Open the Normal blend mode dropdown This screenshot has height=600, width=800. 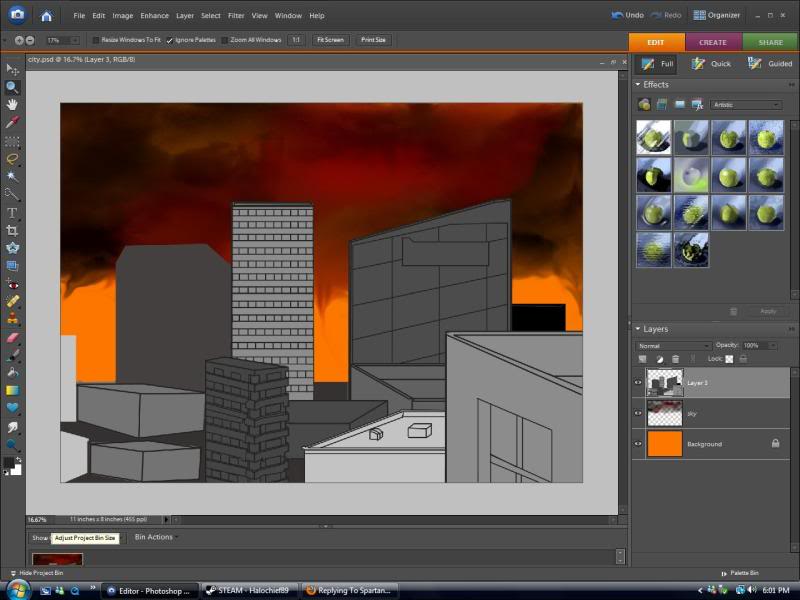click(x=673, y=346)
